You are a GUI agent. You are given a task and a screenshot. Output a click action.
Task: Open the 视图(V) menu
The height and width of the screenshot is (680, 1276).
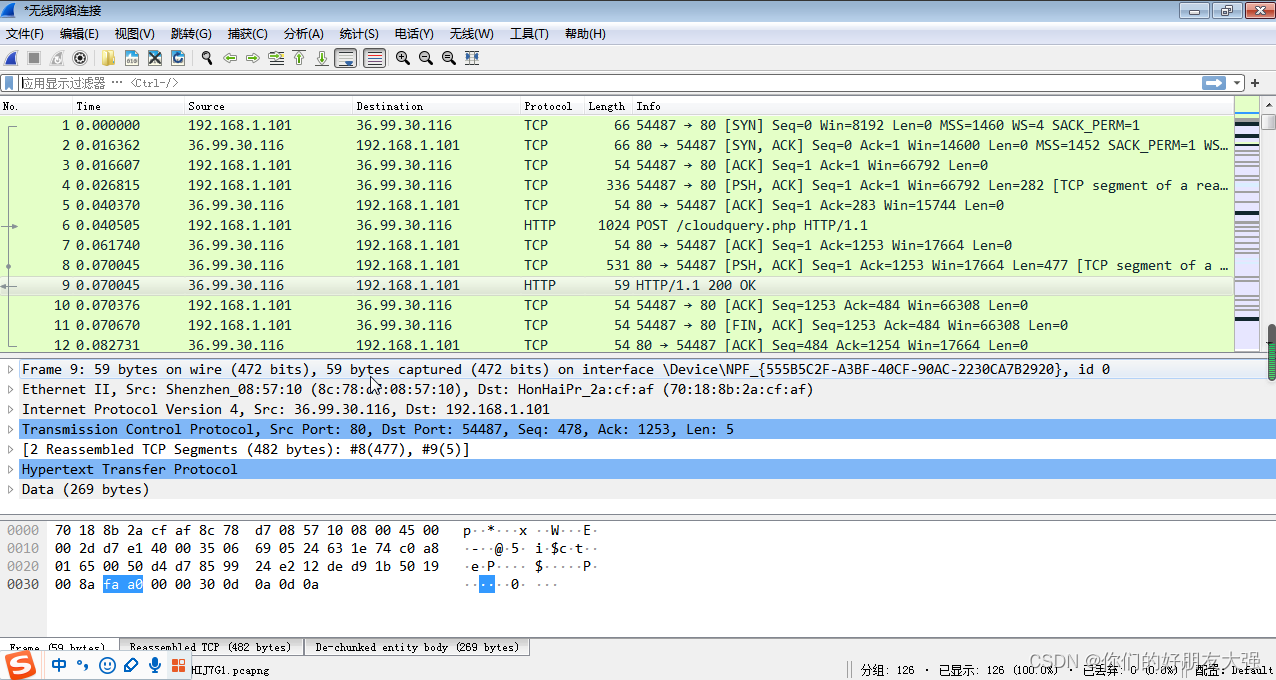point(135,34)
